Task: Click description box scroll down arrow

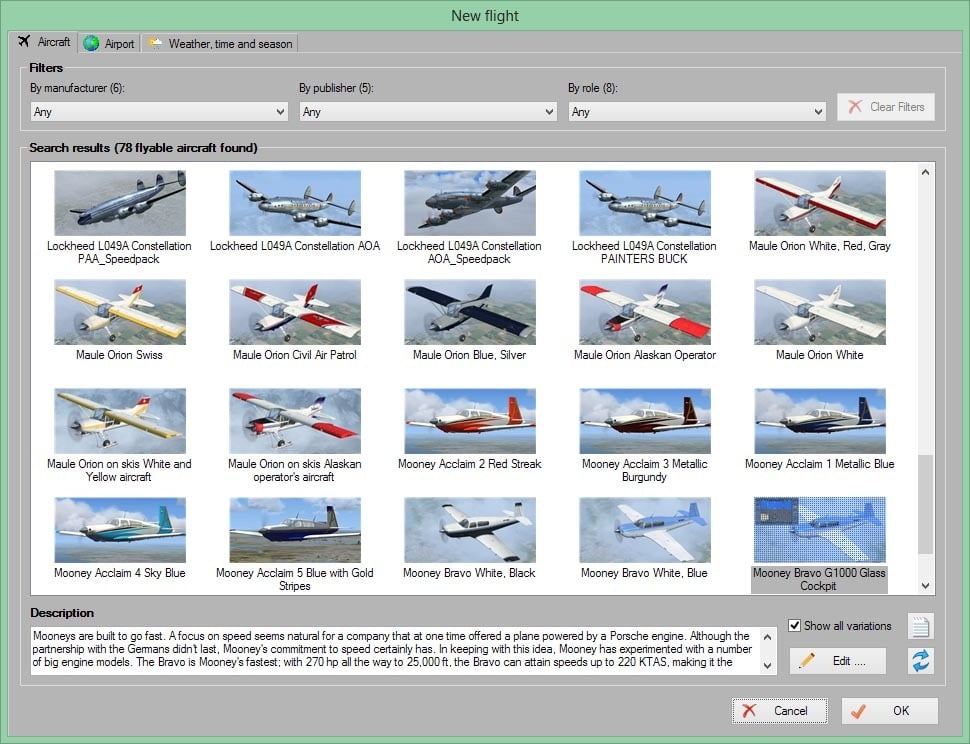Action: (768, 665)
